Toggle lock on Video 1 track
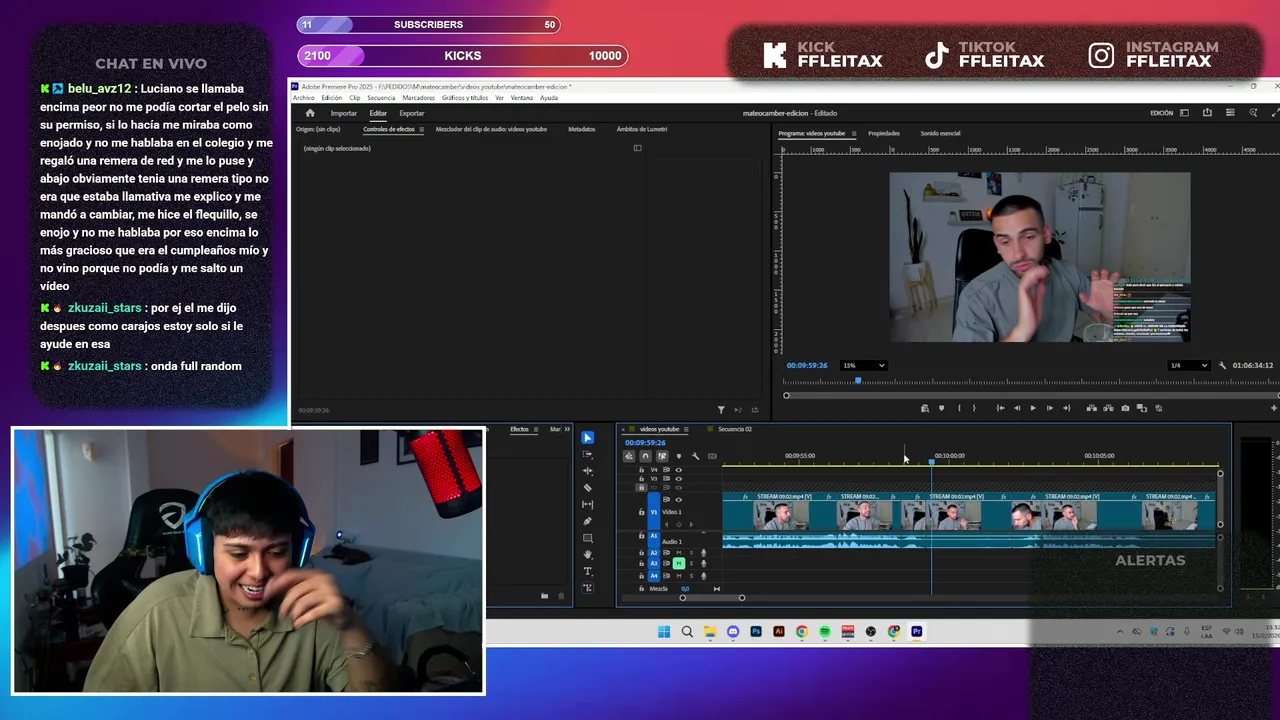The height and width of the screenshot is (720, 1280). pyautogui.click(x=642, y=512)
